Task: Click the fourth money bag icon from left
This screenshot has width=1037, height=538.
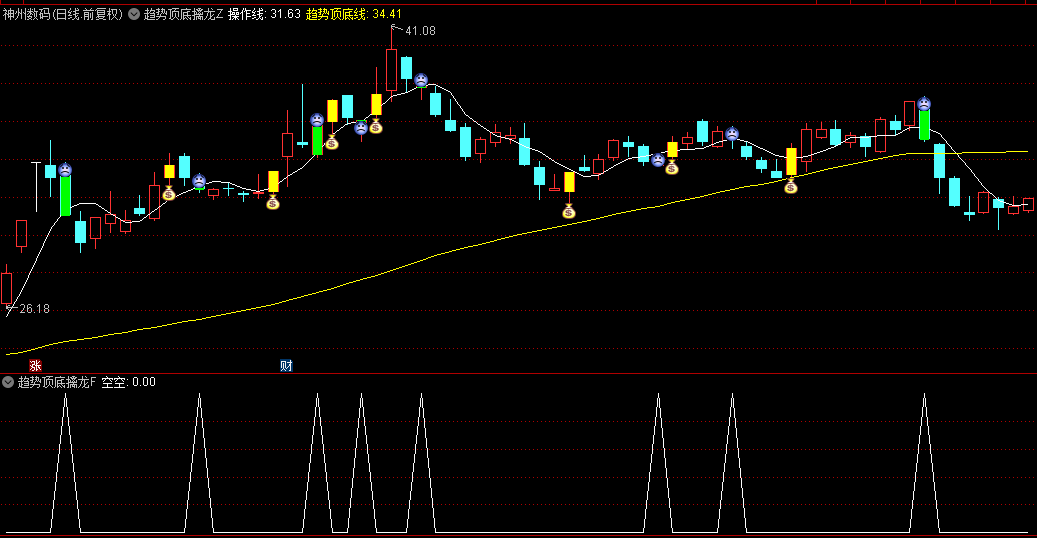Action: [x=376, y=126]
